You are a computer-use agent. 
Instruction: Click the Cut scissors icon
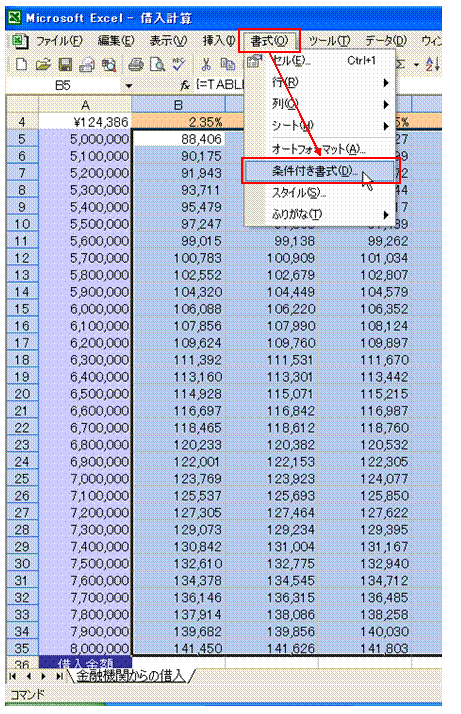[206, 65]
